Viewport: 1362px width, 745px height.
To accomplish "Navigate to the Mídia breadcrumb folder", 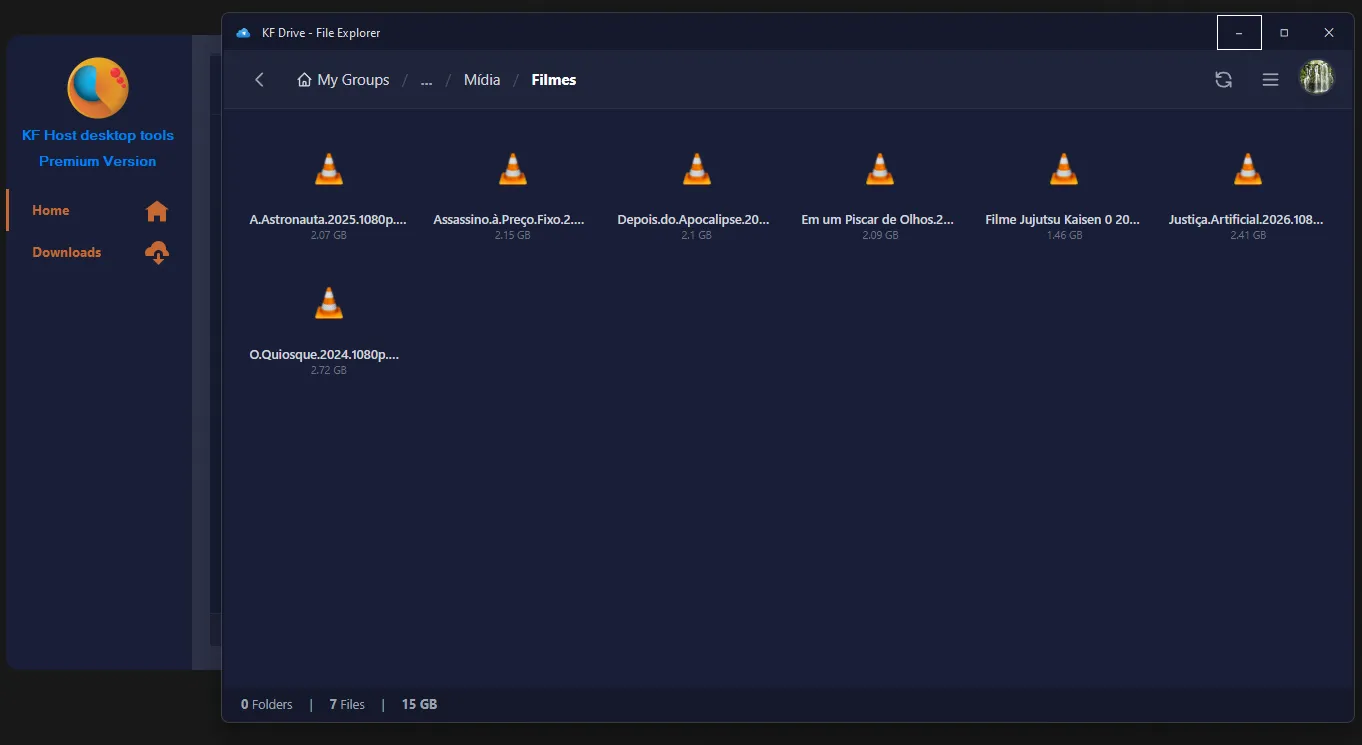I will pyautogui.click(x=482, y=80).
